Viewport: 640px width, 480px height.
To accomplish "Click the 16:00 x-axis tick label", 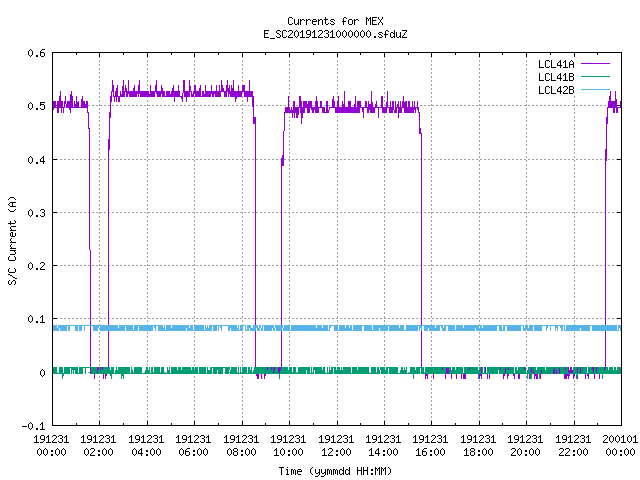I will [431, 452].
